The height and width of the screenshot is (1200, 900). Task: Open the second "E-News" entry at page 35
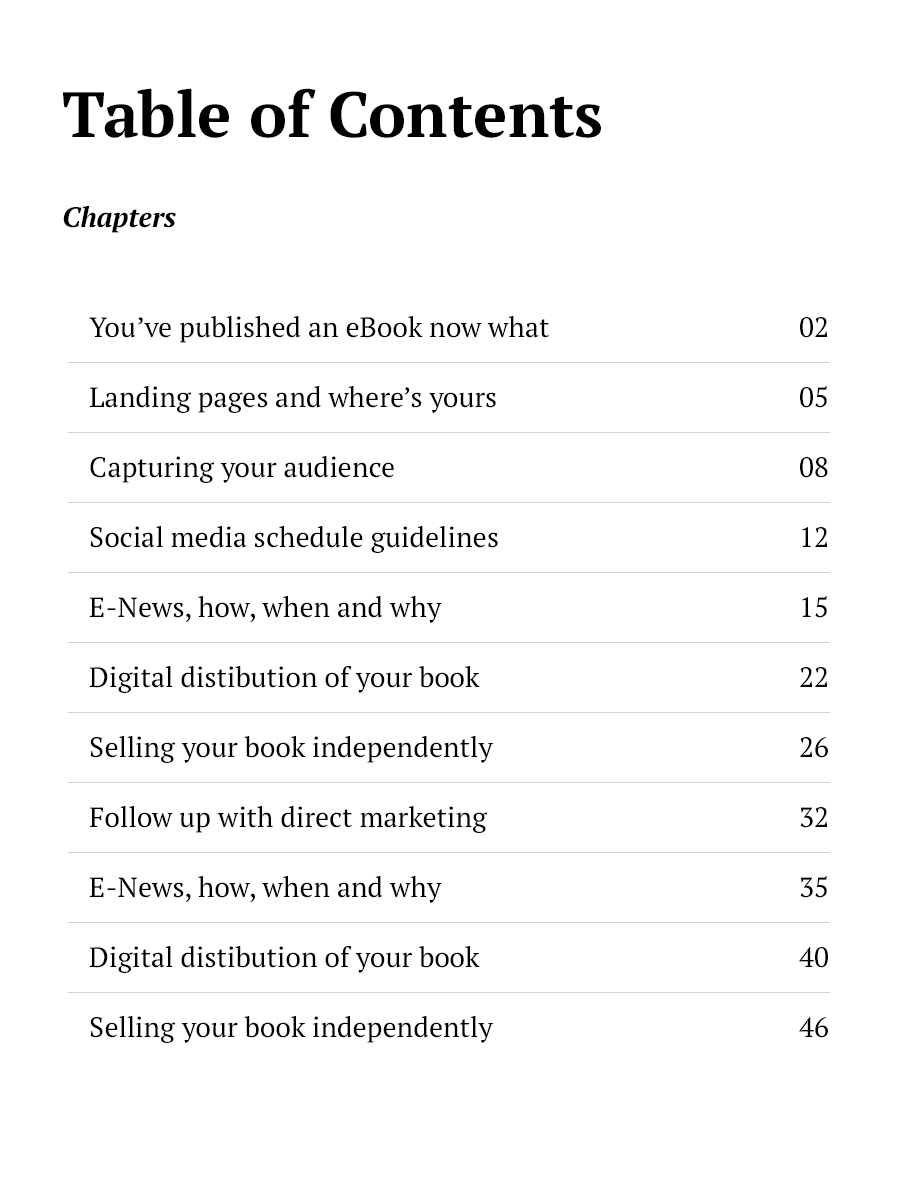coord(265,888)
